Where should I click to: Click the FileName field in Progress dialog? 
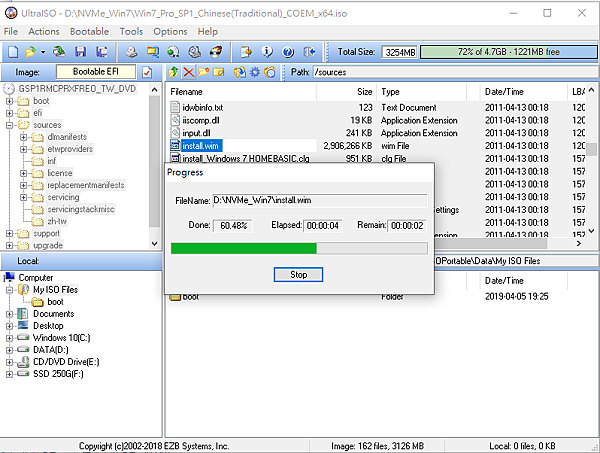320,200
